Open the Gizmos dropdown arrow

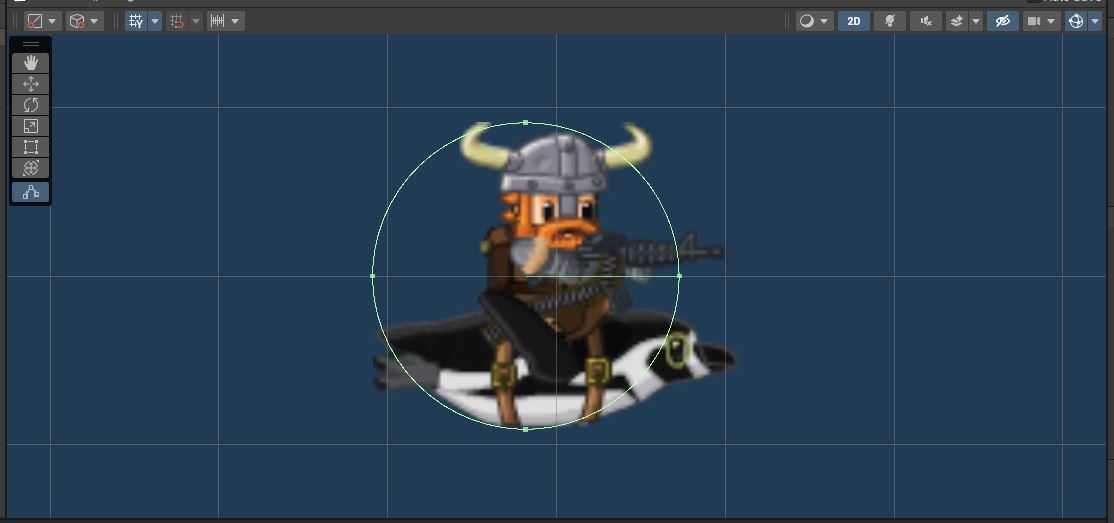click(x=1095, y=21)
